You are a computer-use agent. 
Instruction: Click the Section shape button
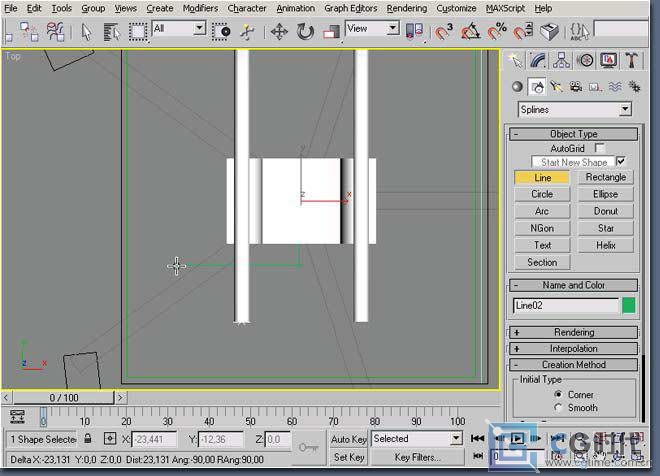click(x=542, y=262)
